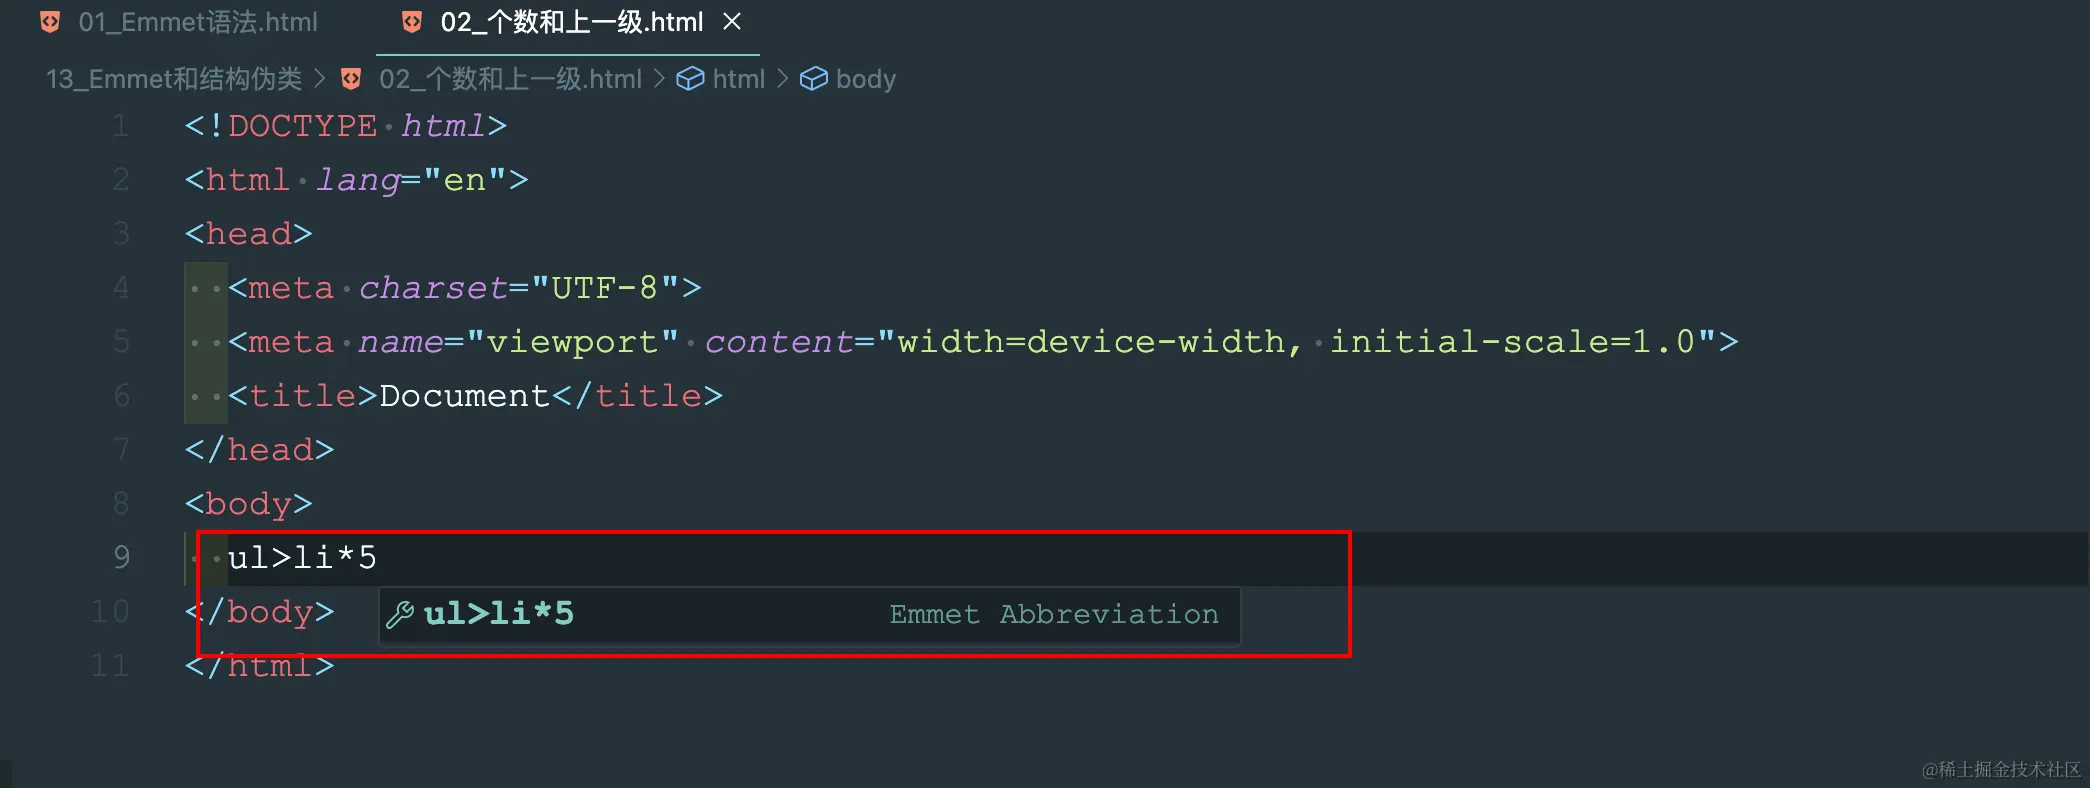Image resolution: width=2090 pixels, height=788 pixels.
Task: Click the opening head tag on line 3
Action: click(x=249, y=234)
